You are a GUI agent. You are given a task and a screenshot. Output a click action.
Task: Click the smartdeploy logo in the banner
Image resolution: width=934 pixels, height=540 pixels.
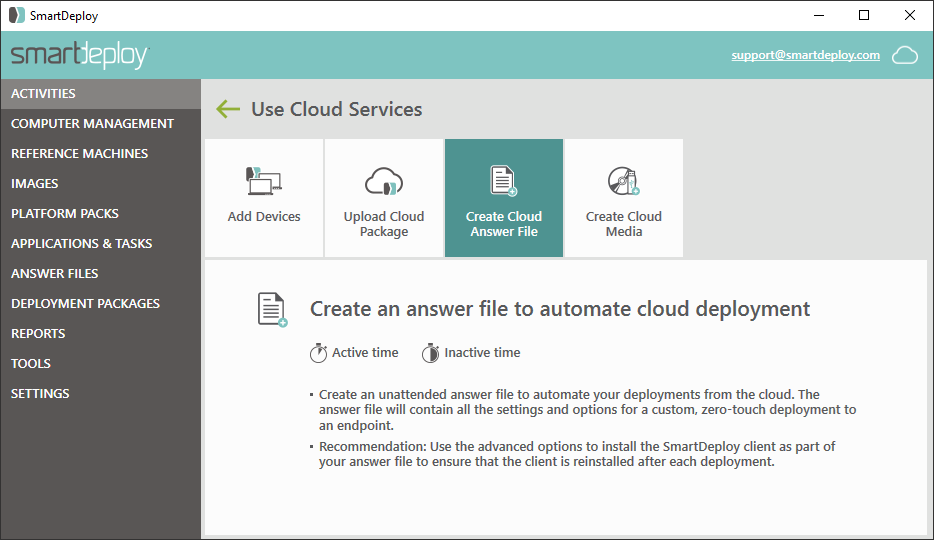tap(79, 55)
